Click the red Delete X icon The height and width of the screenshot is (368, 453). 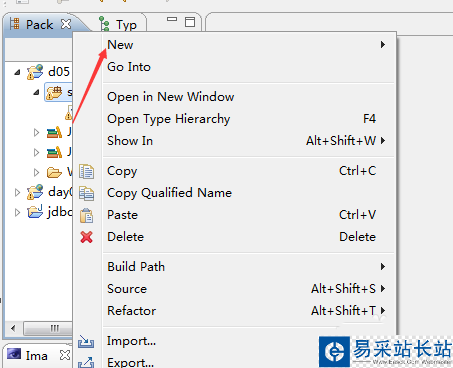pyautogui.click(x=87, y=237)
